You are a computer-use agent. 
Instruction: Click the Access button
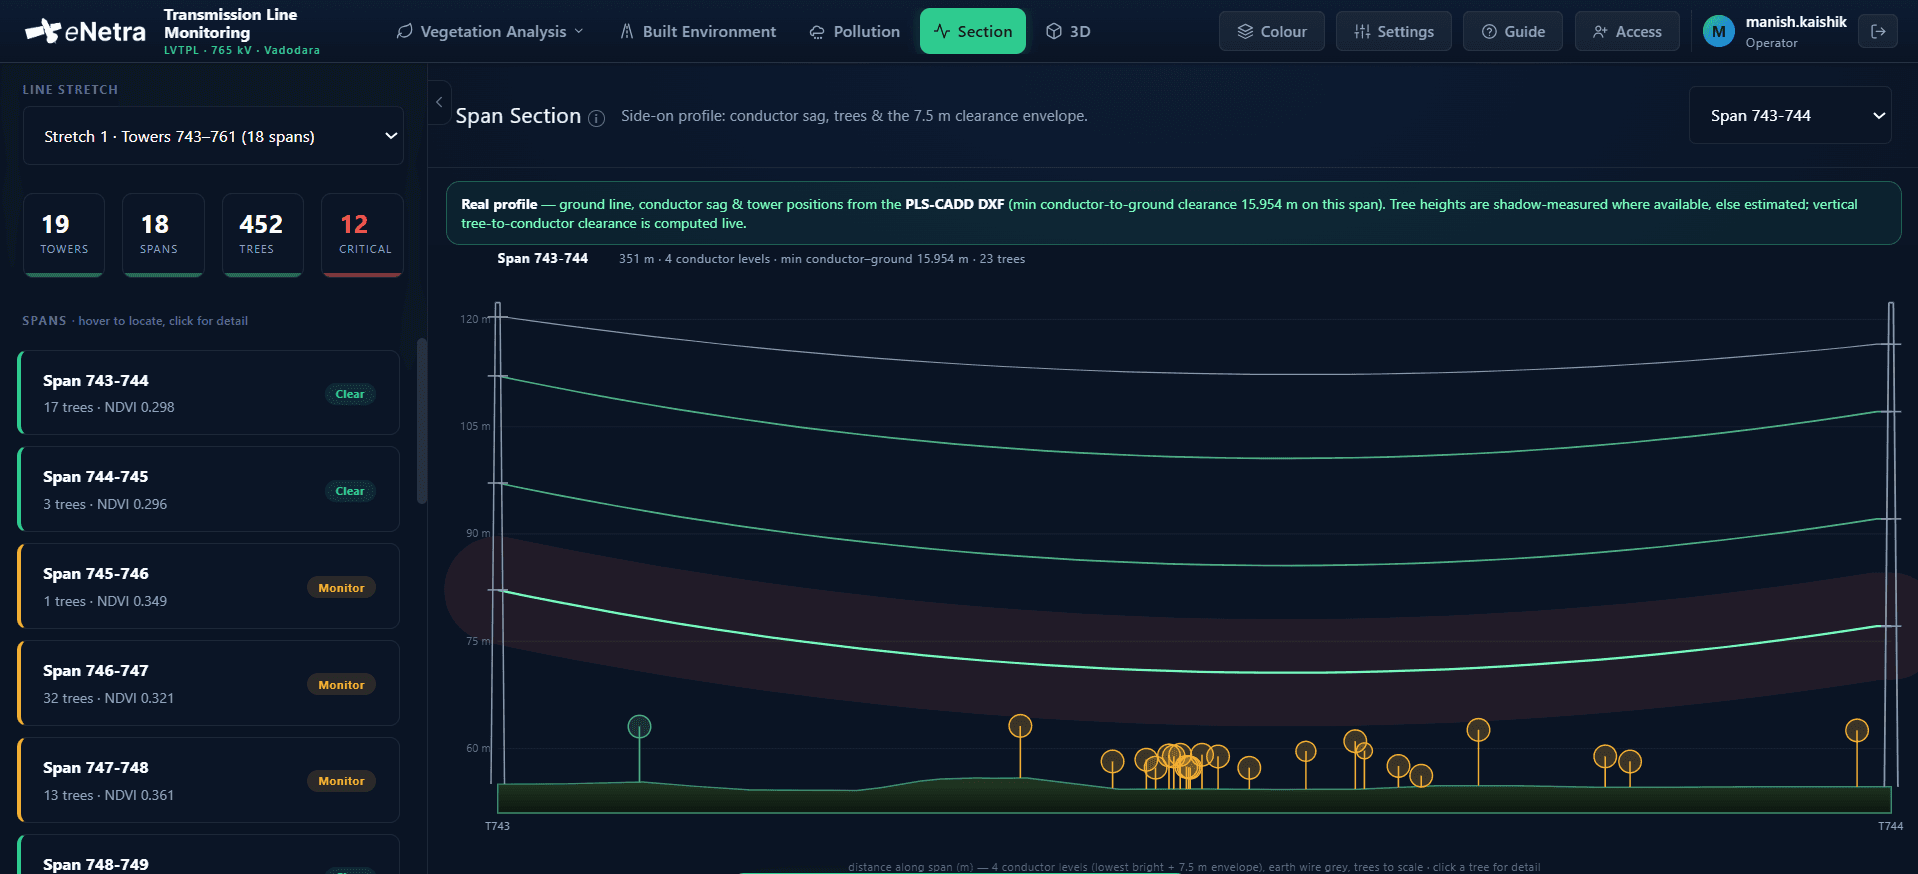tap(1627, 31)
